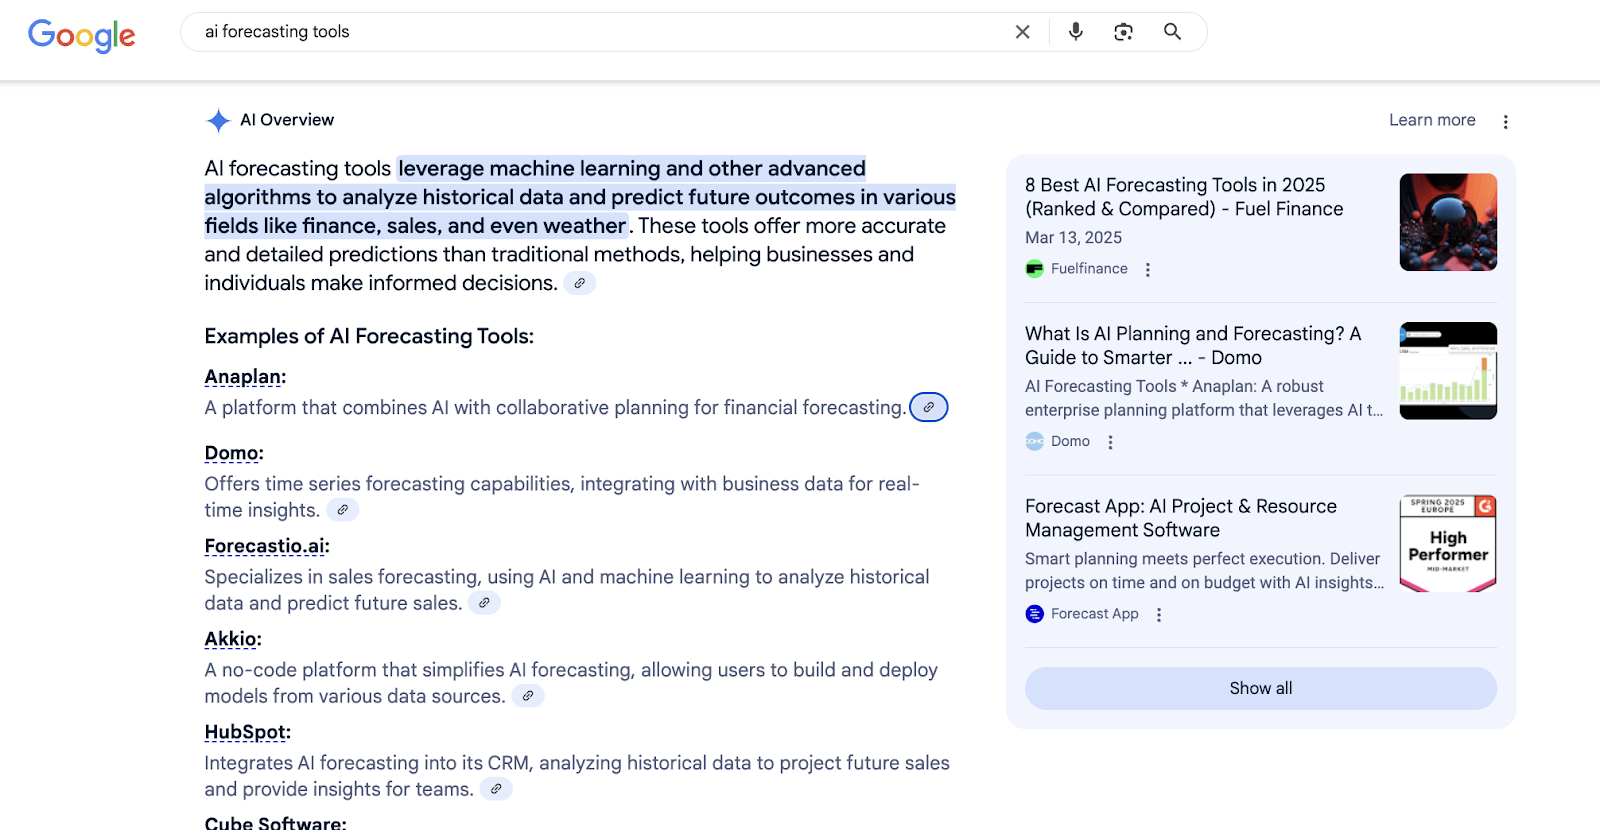Screen dimensions: 1600x830
Task: Click the Akkio heading link
Action: coord(233,639)
